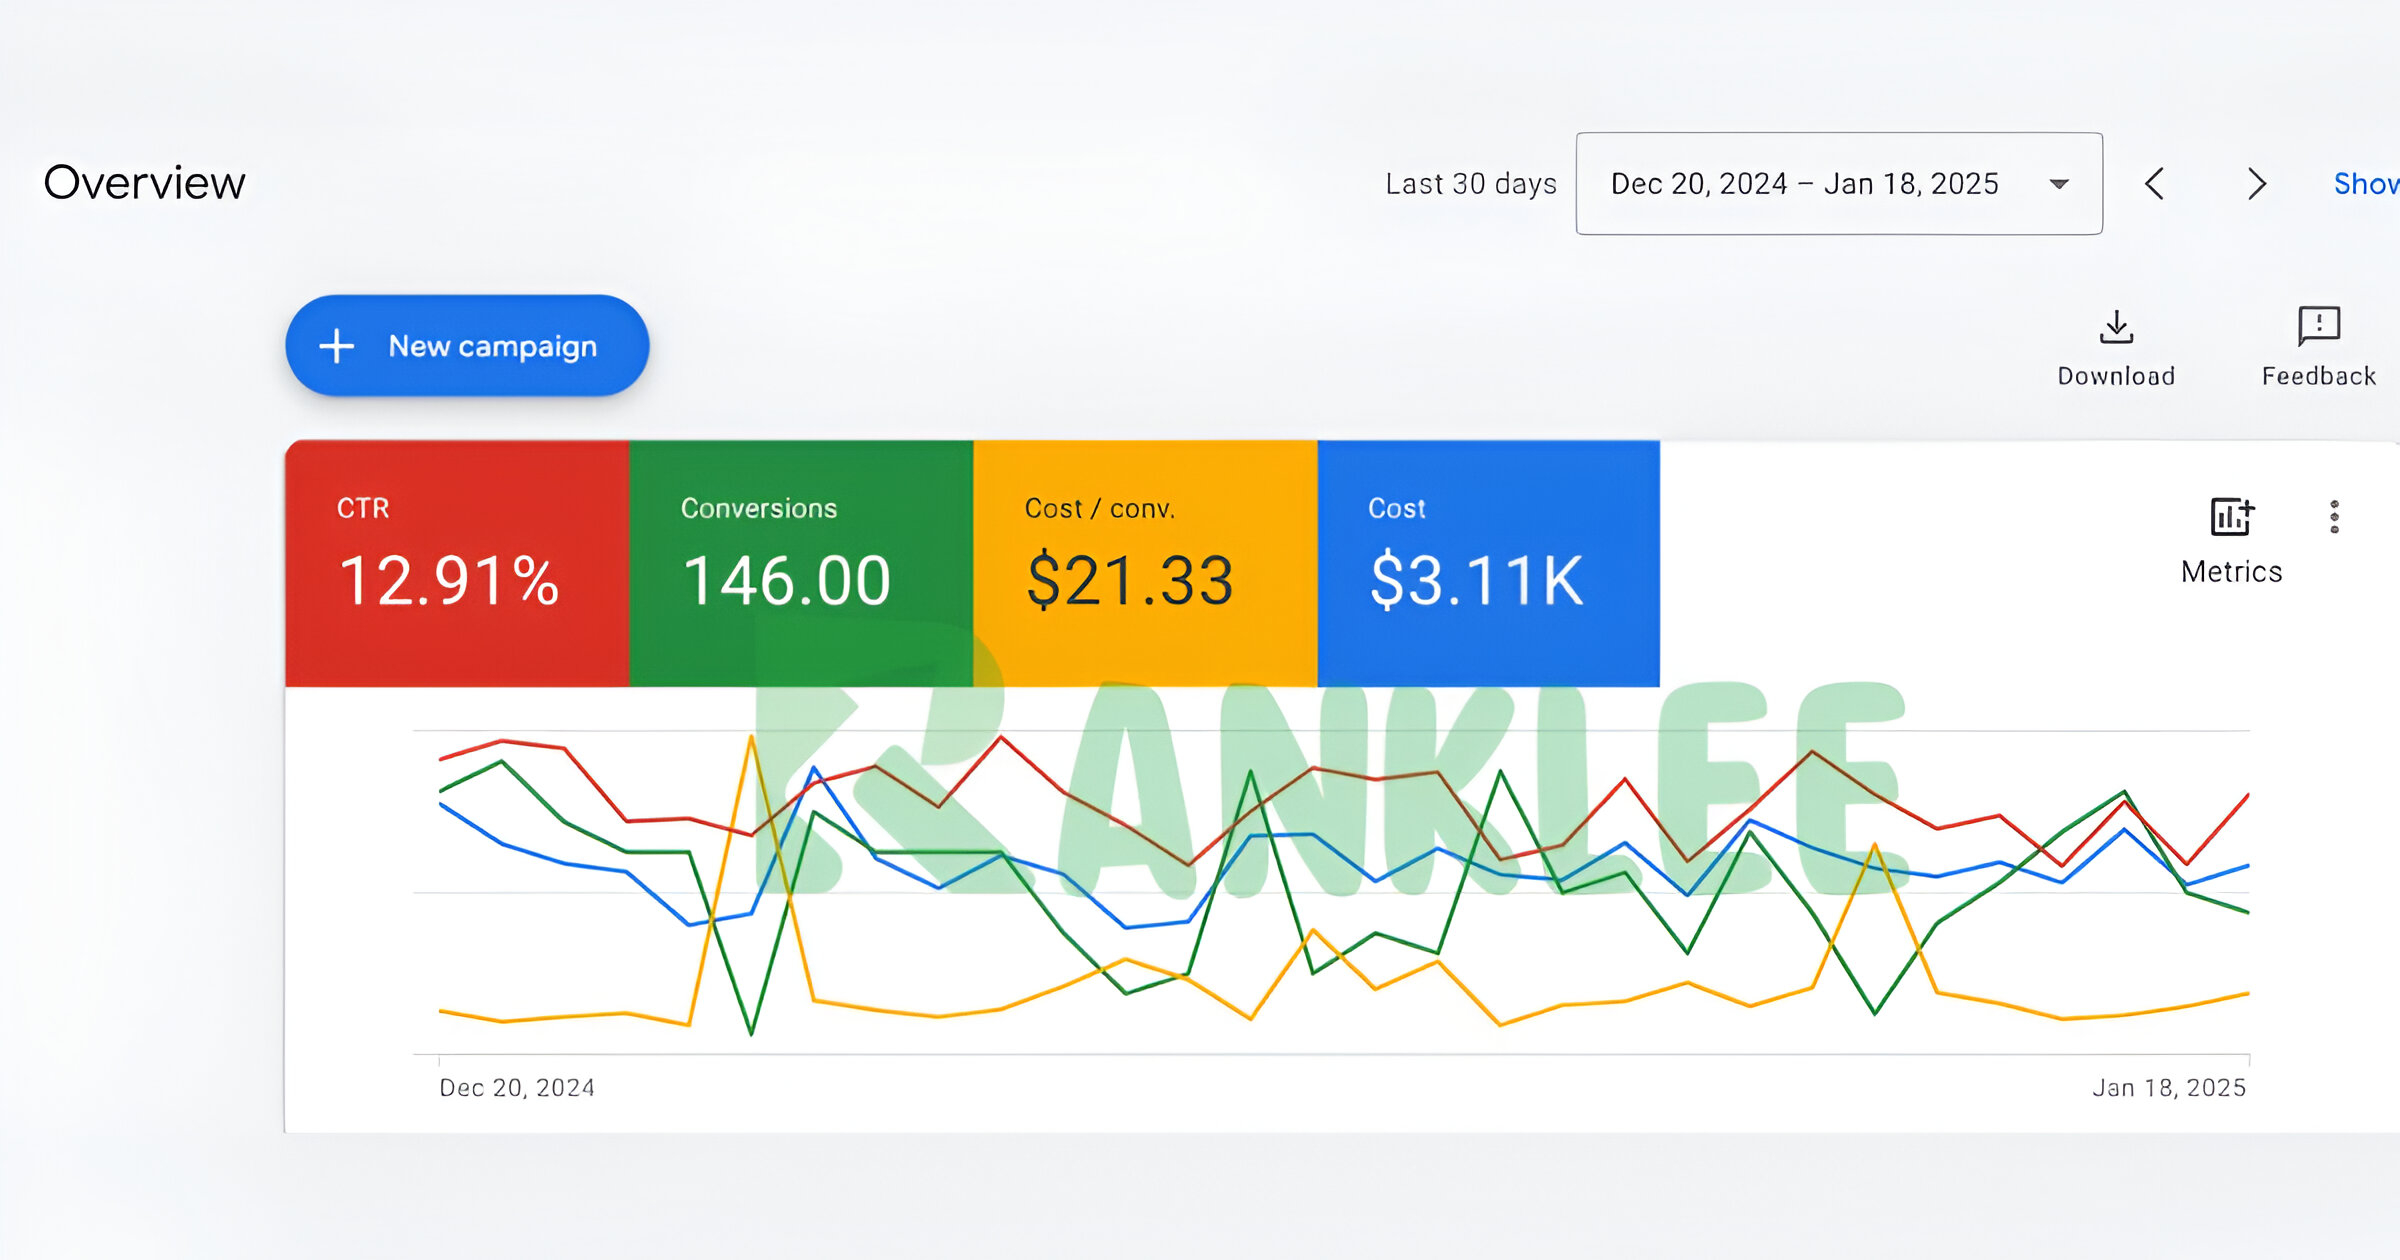Click the orange line peak on chart
Screen dimensions: 2400x1260
751,738
